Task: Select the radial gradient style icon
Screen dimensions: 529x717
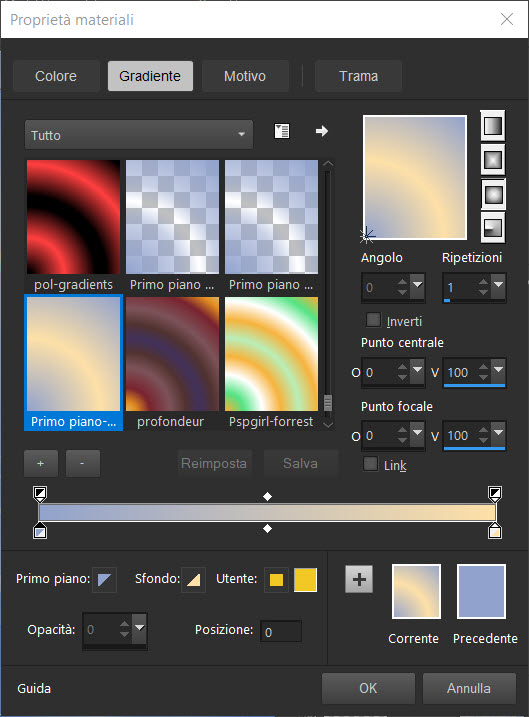Action: click(x=492, y=228)
